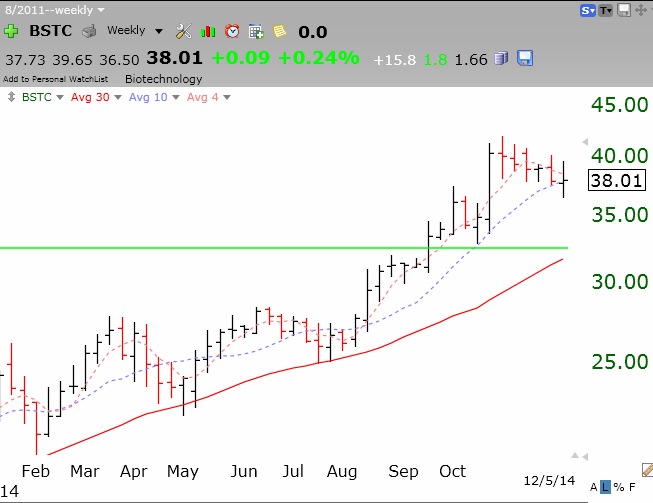Click Add to Personal WatchList link
Screen dimensions: 653x503
[55, 79]
